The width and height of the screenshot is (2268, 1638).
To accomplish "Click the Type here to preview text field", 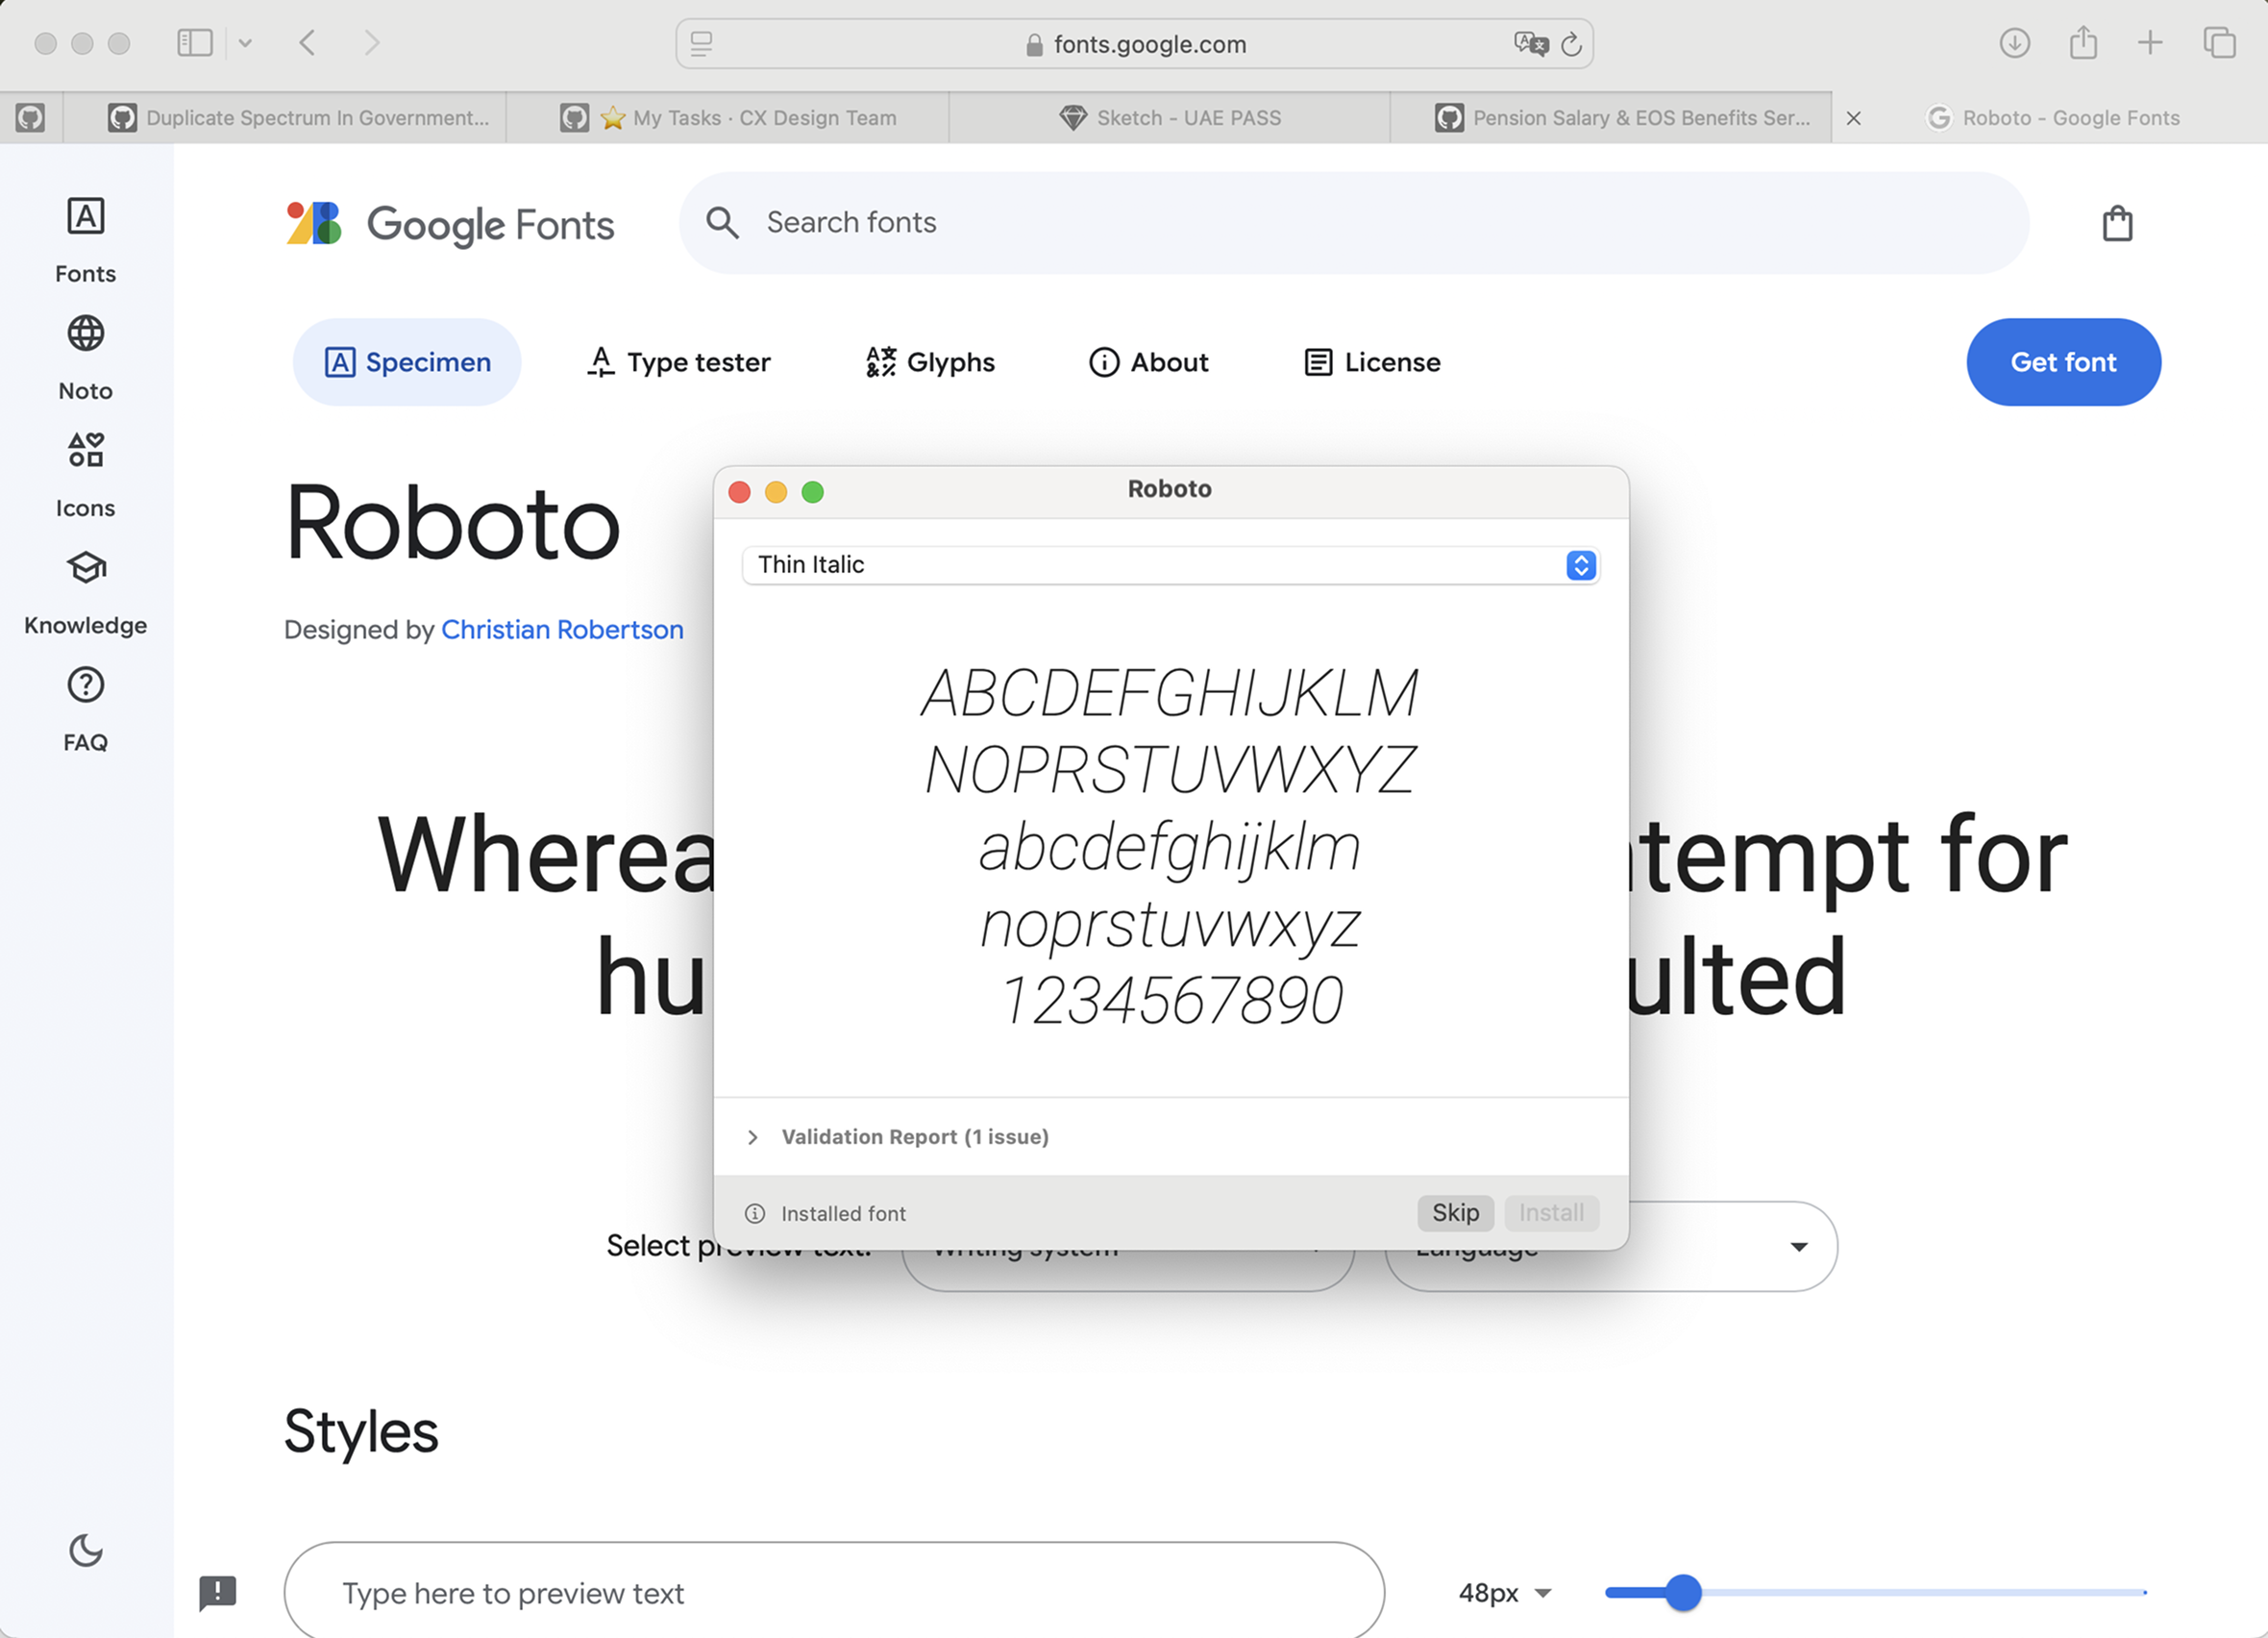I will [x=834, y=1592].
